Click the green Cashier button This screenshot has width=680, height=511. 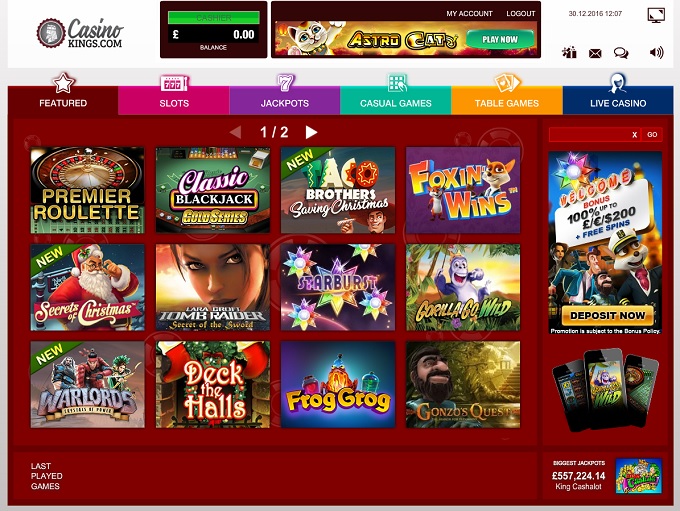tap(214, 17)
